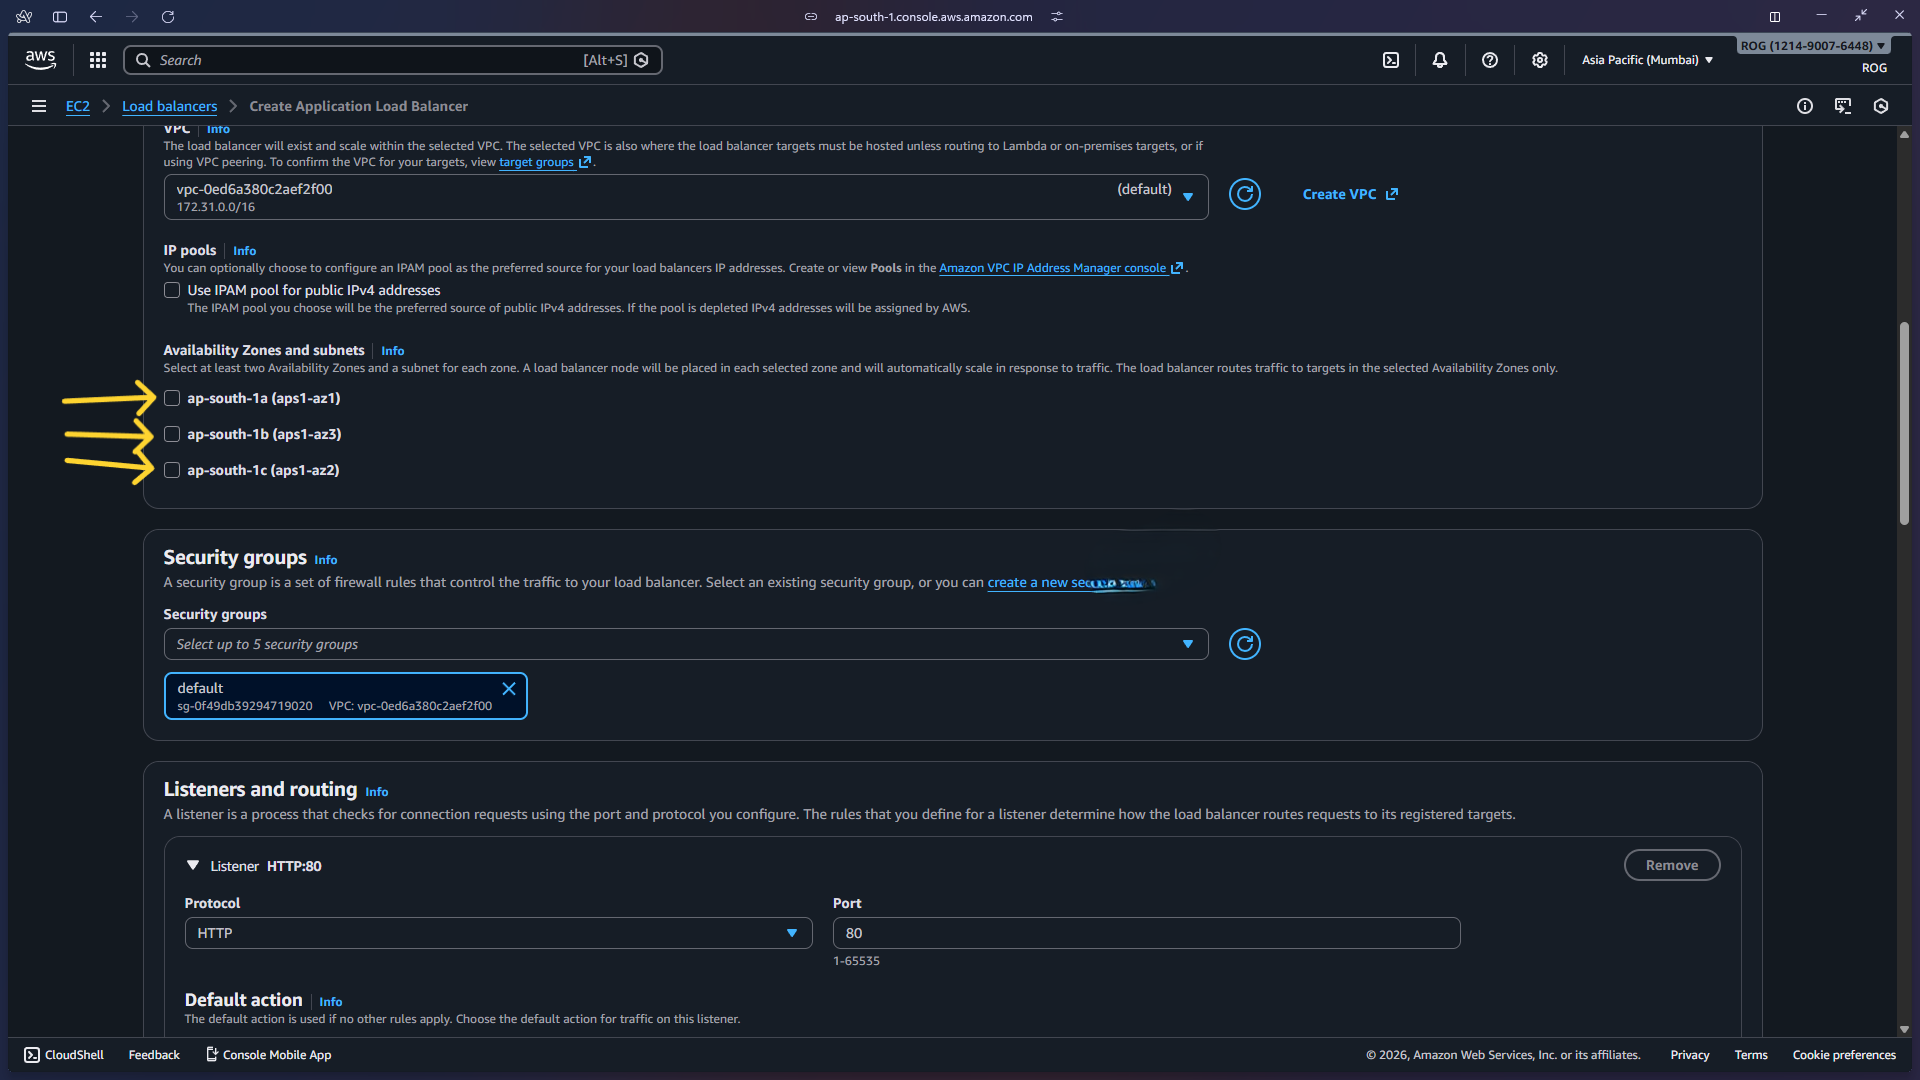Remove the default security group tag
This screenshot has height=1080, width=1920.
[x=508, y=688]
